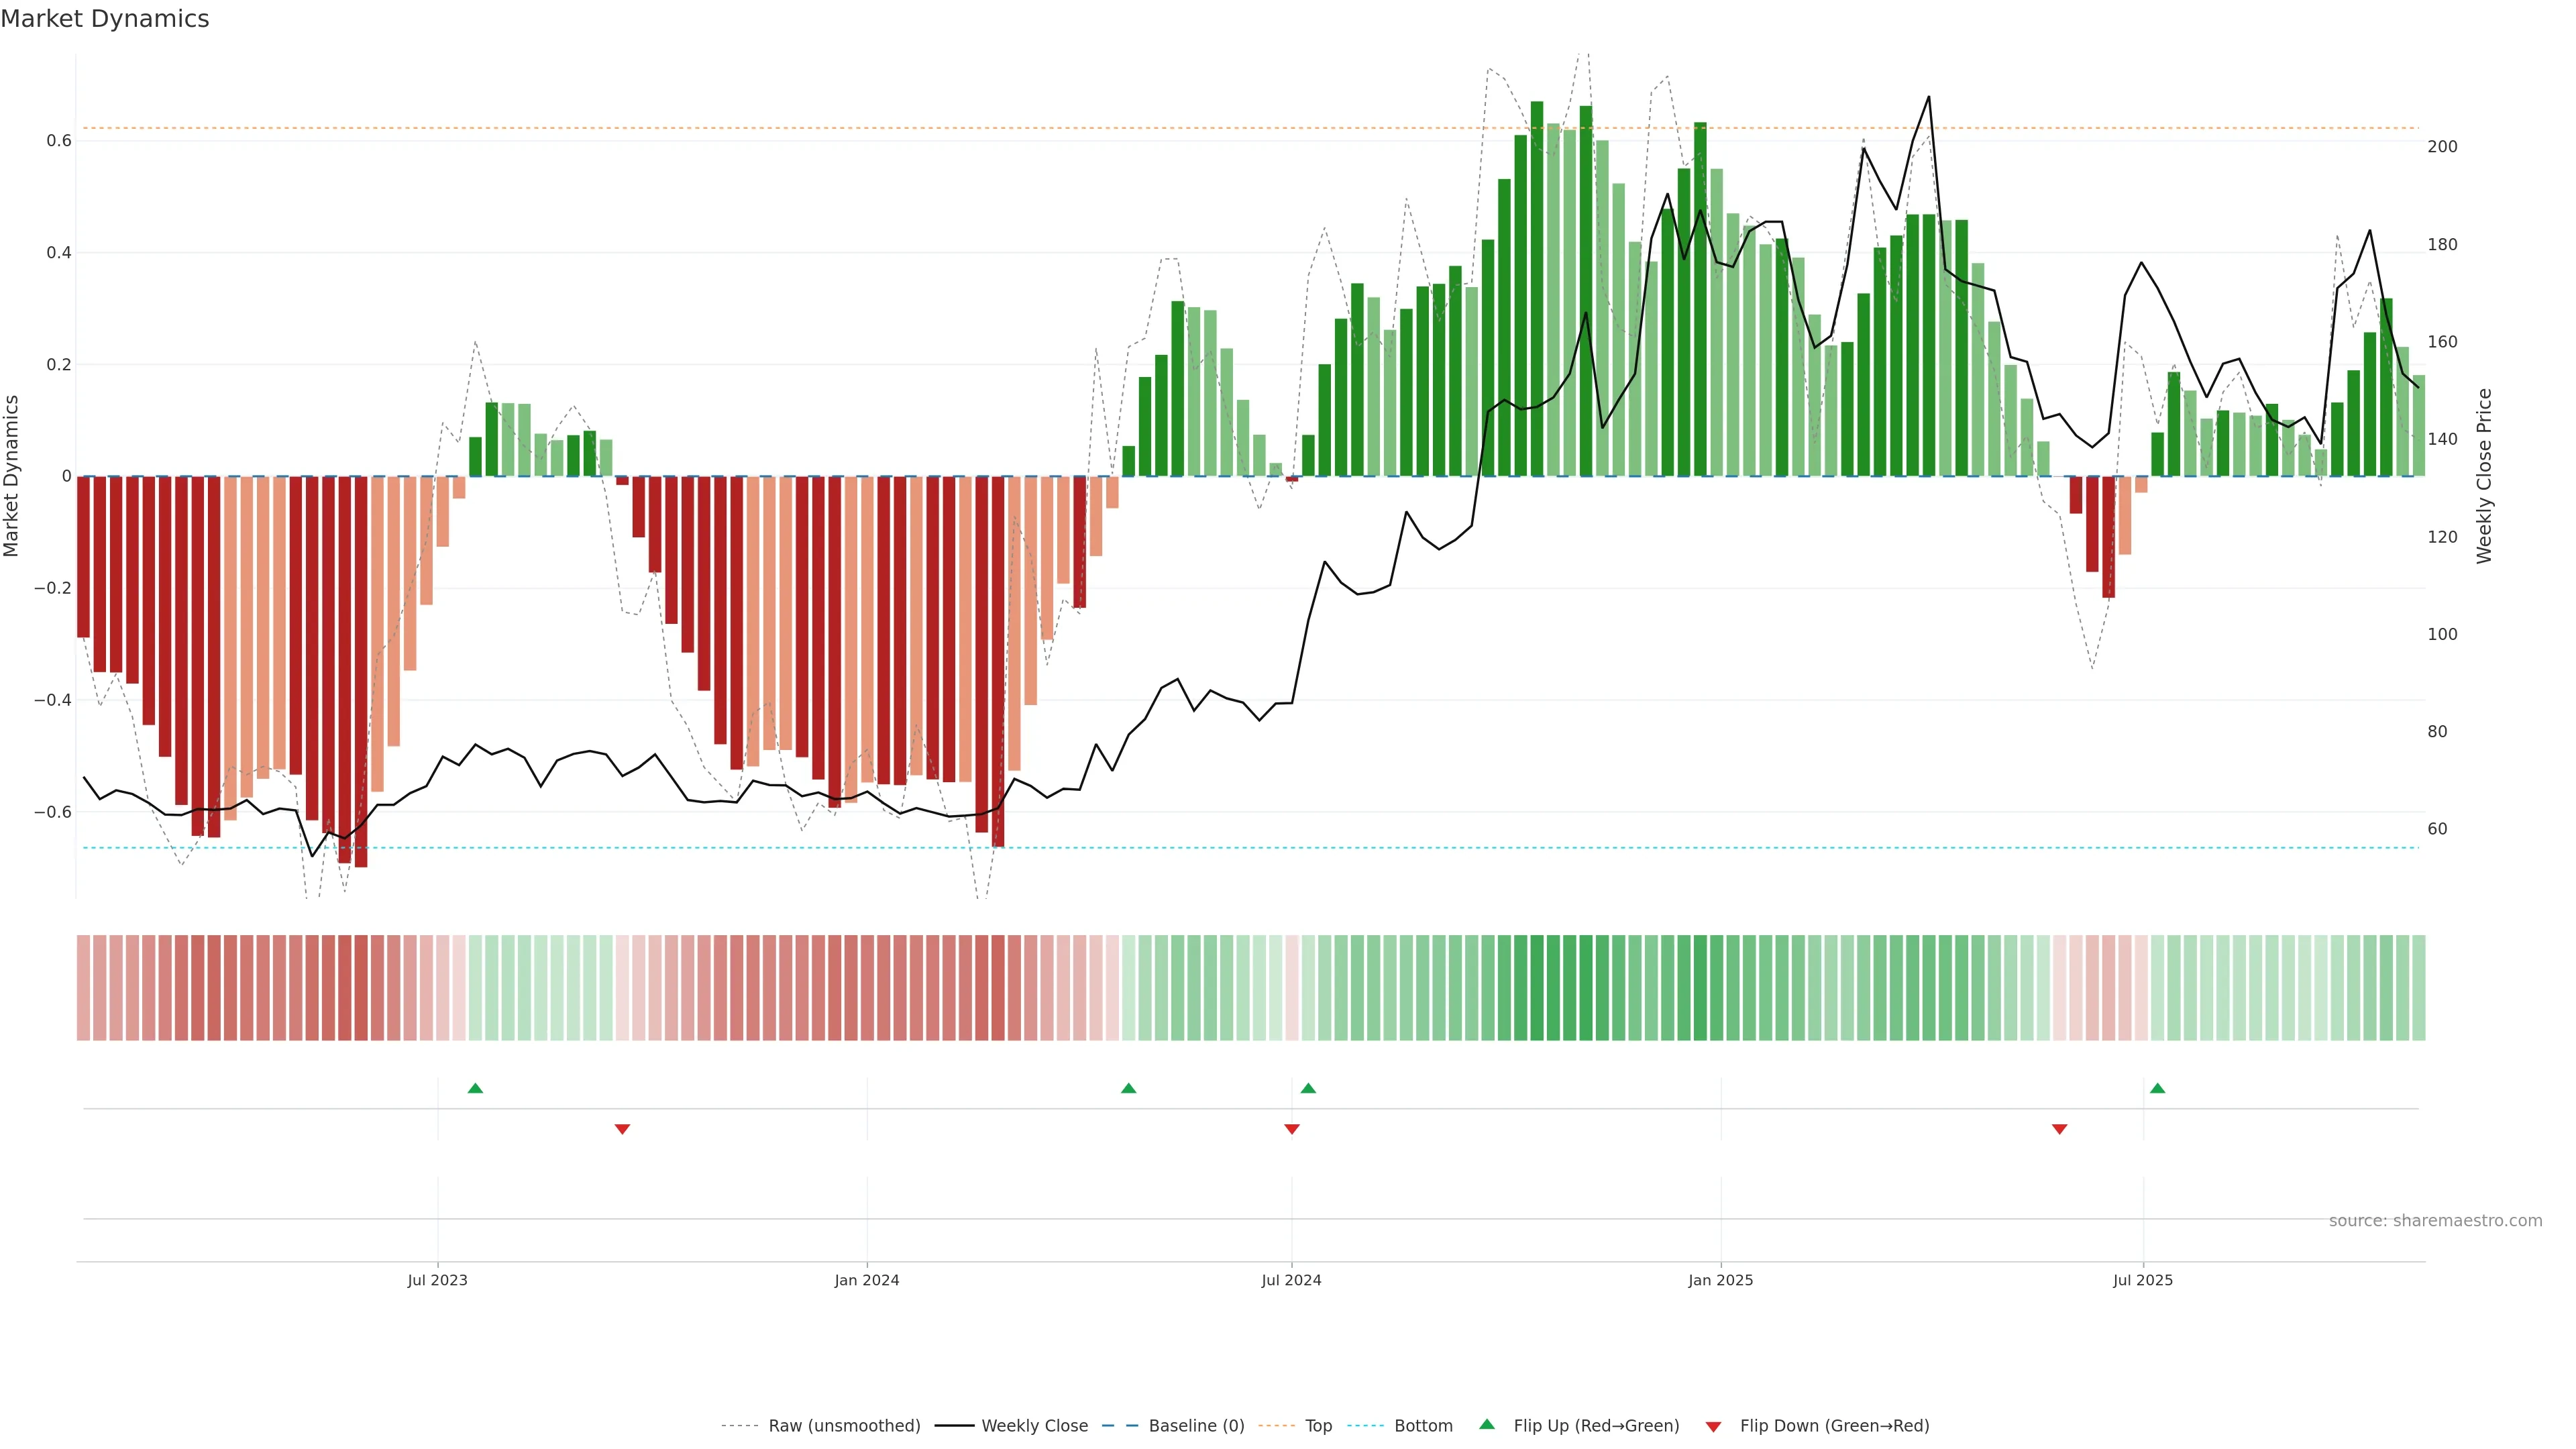Click the Market Dynamics chart title
This screenshot has height=1449, width=2576.
[x=105, y=19]
